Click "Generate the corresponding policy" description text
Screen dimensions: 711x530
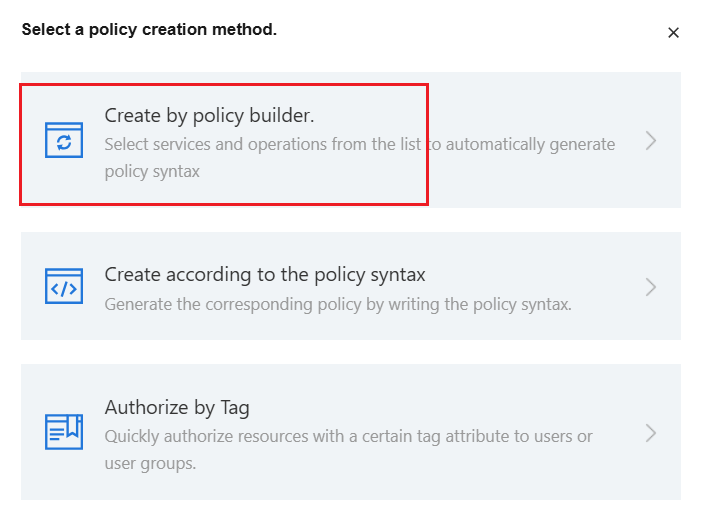(338, 304)
